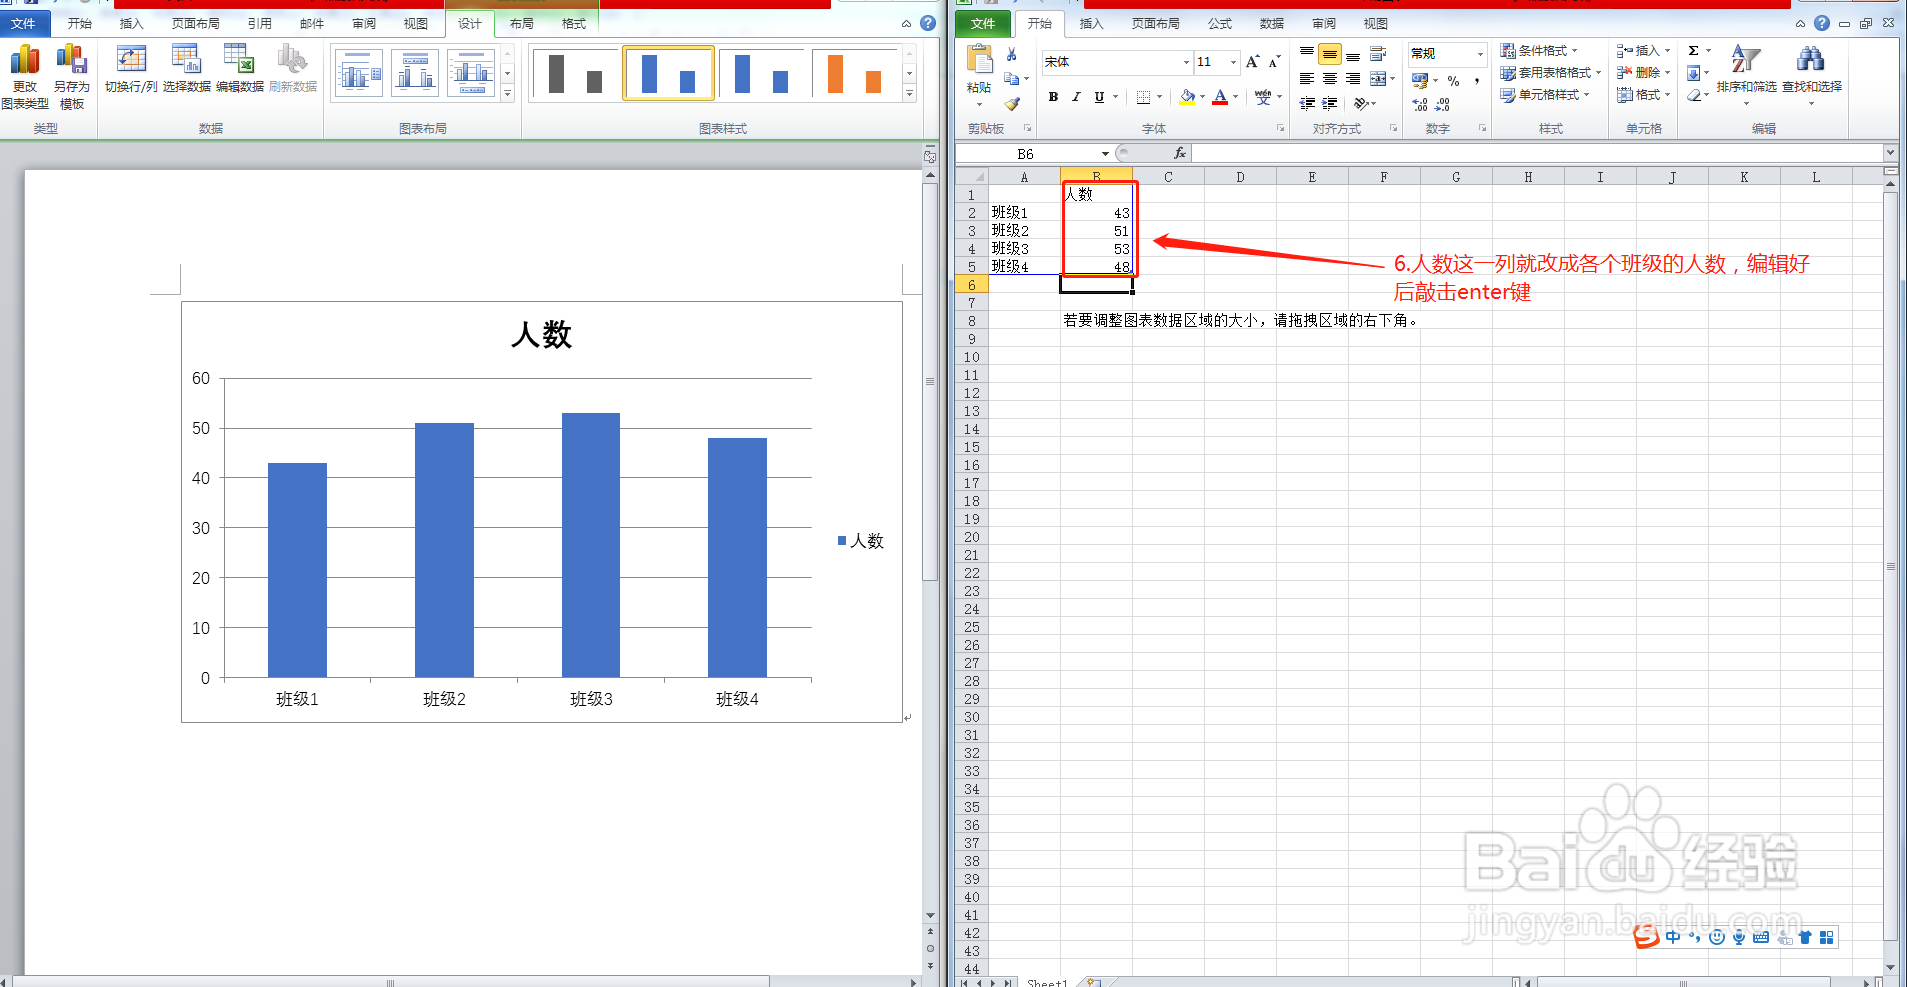Screen dimensions: 1907x987
Task: Click the increase decimal icon
Action: (1420, 104)
